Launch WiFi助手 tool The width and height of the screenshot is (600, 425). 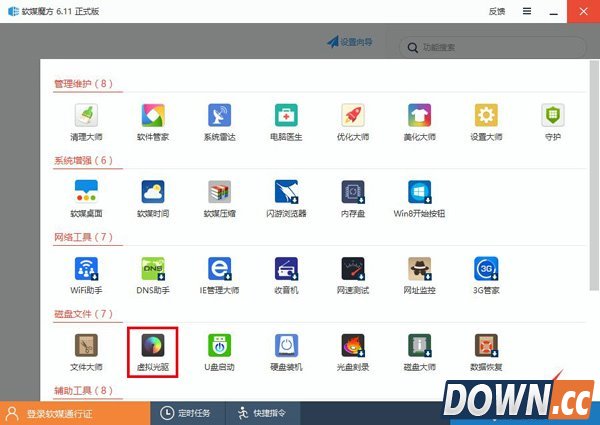point(86,275)
